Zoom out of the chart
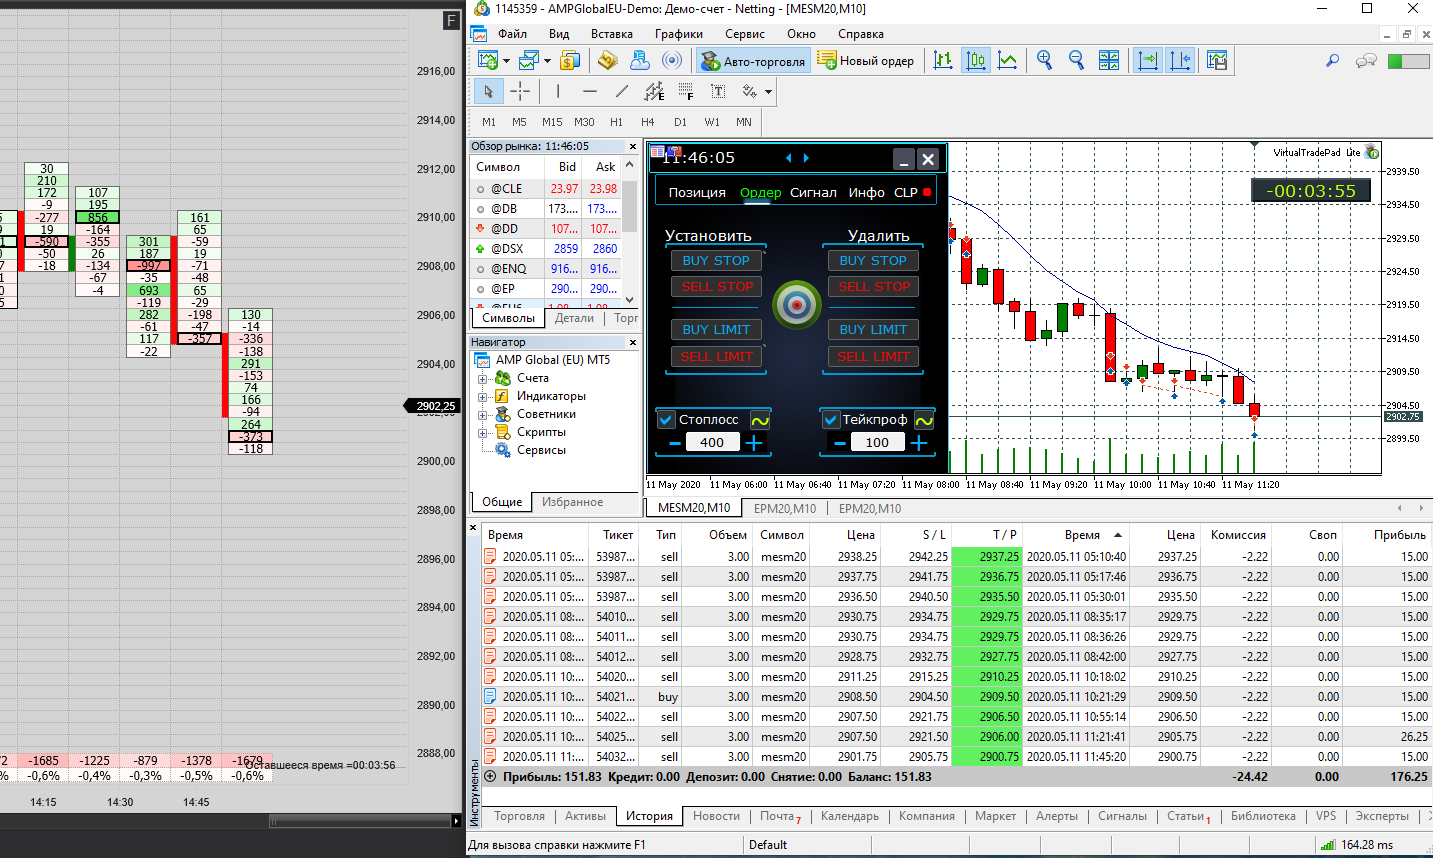 click(1076, 61)
